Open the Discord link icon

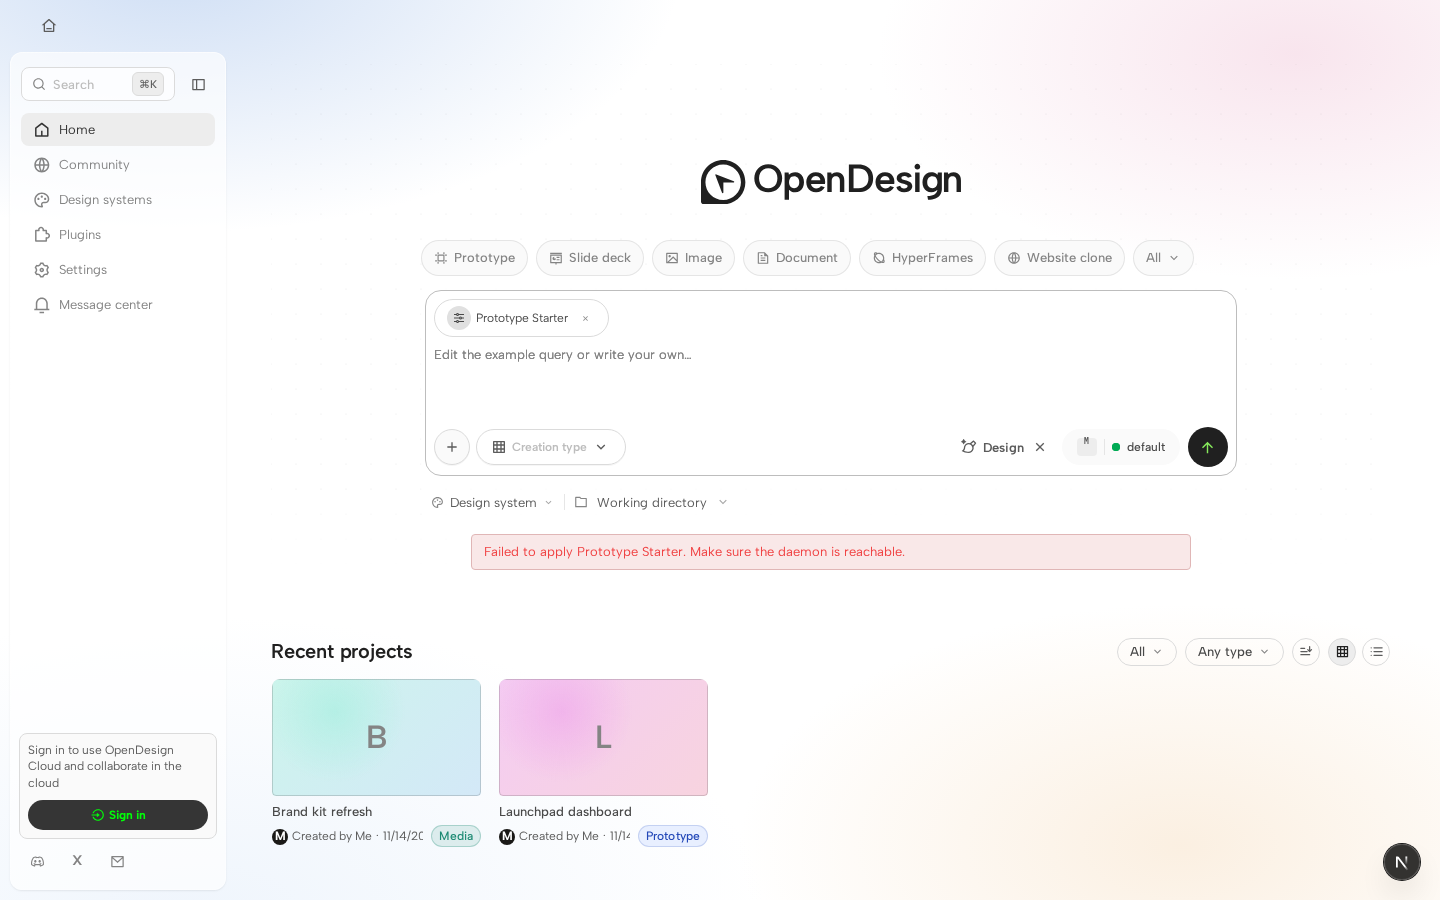pyautogui.click(x=38, y=862)
